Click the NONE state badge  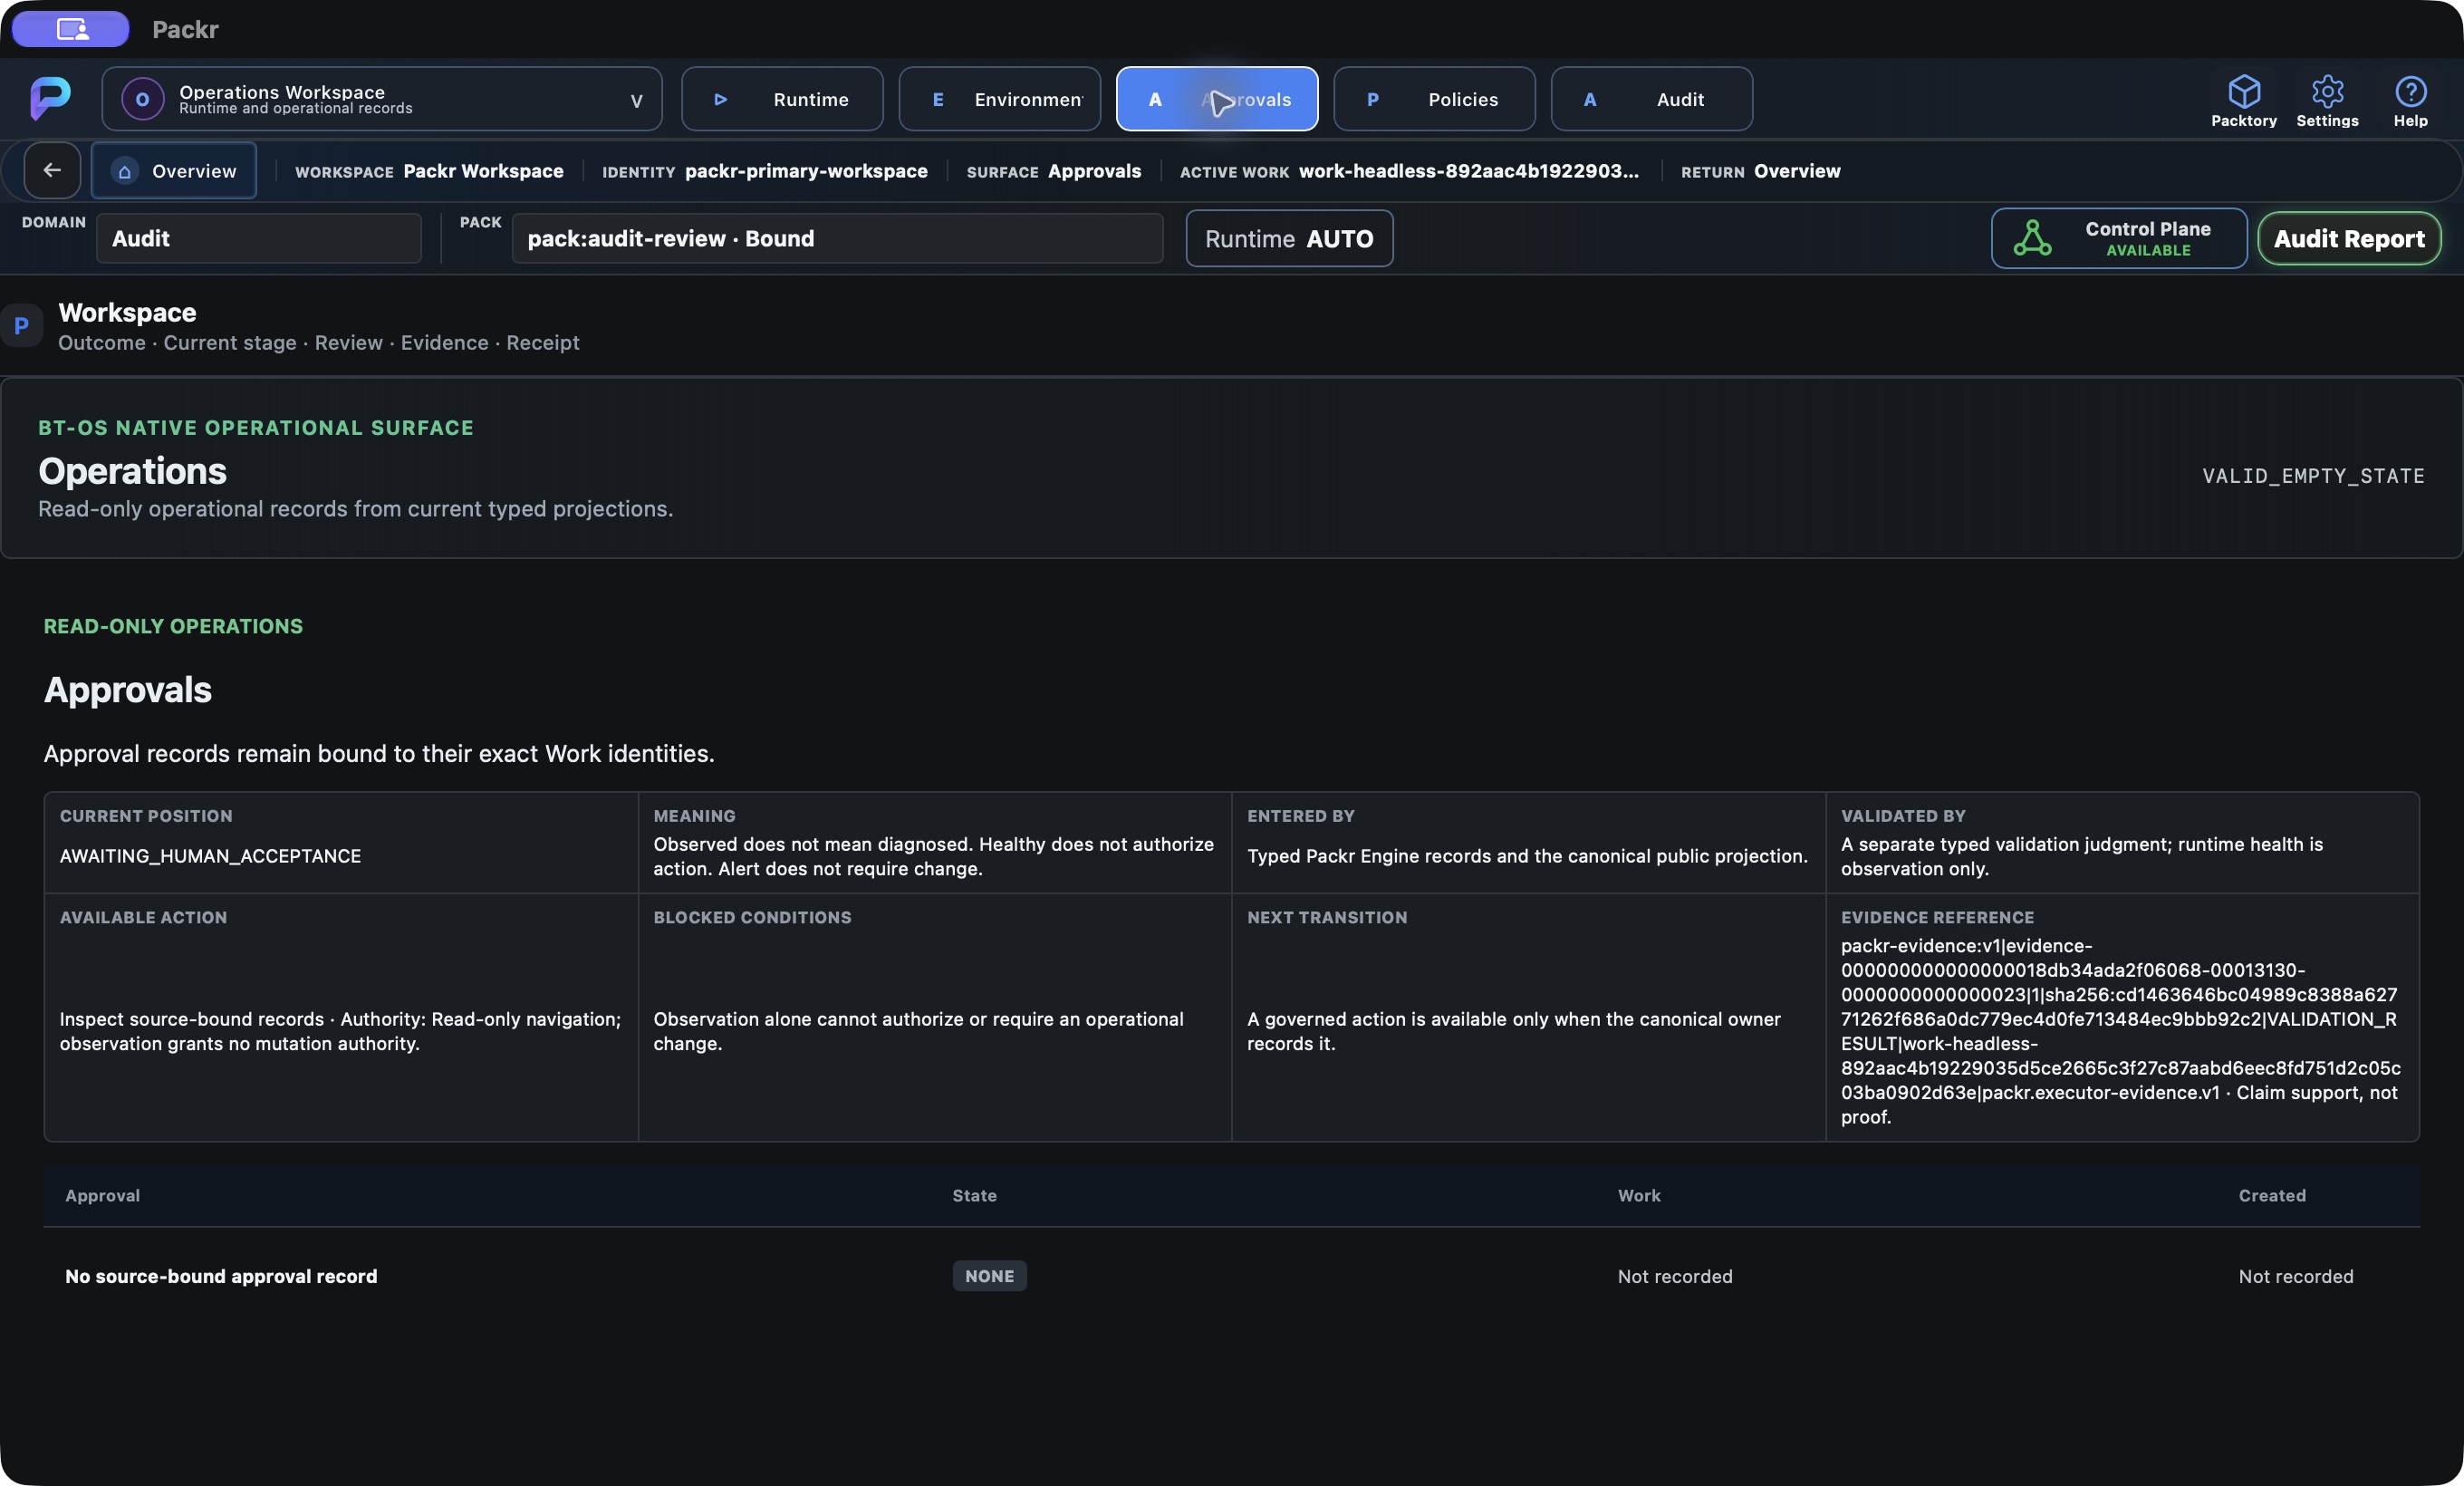click(989, 1276)
